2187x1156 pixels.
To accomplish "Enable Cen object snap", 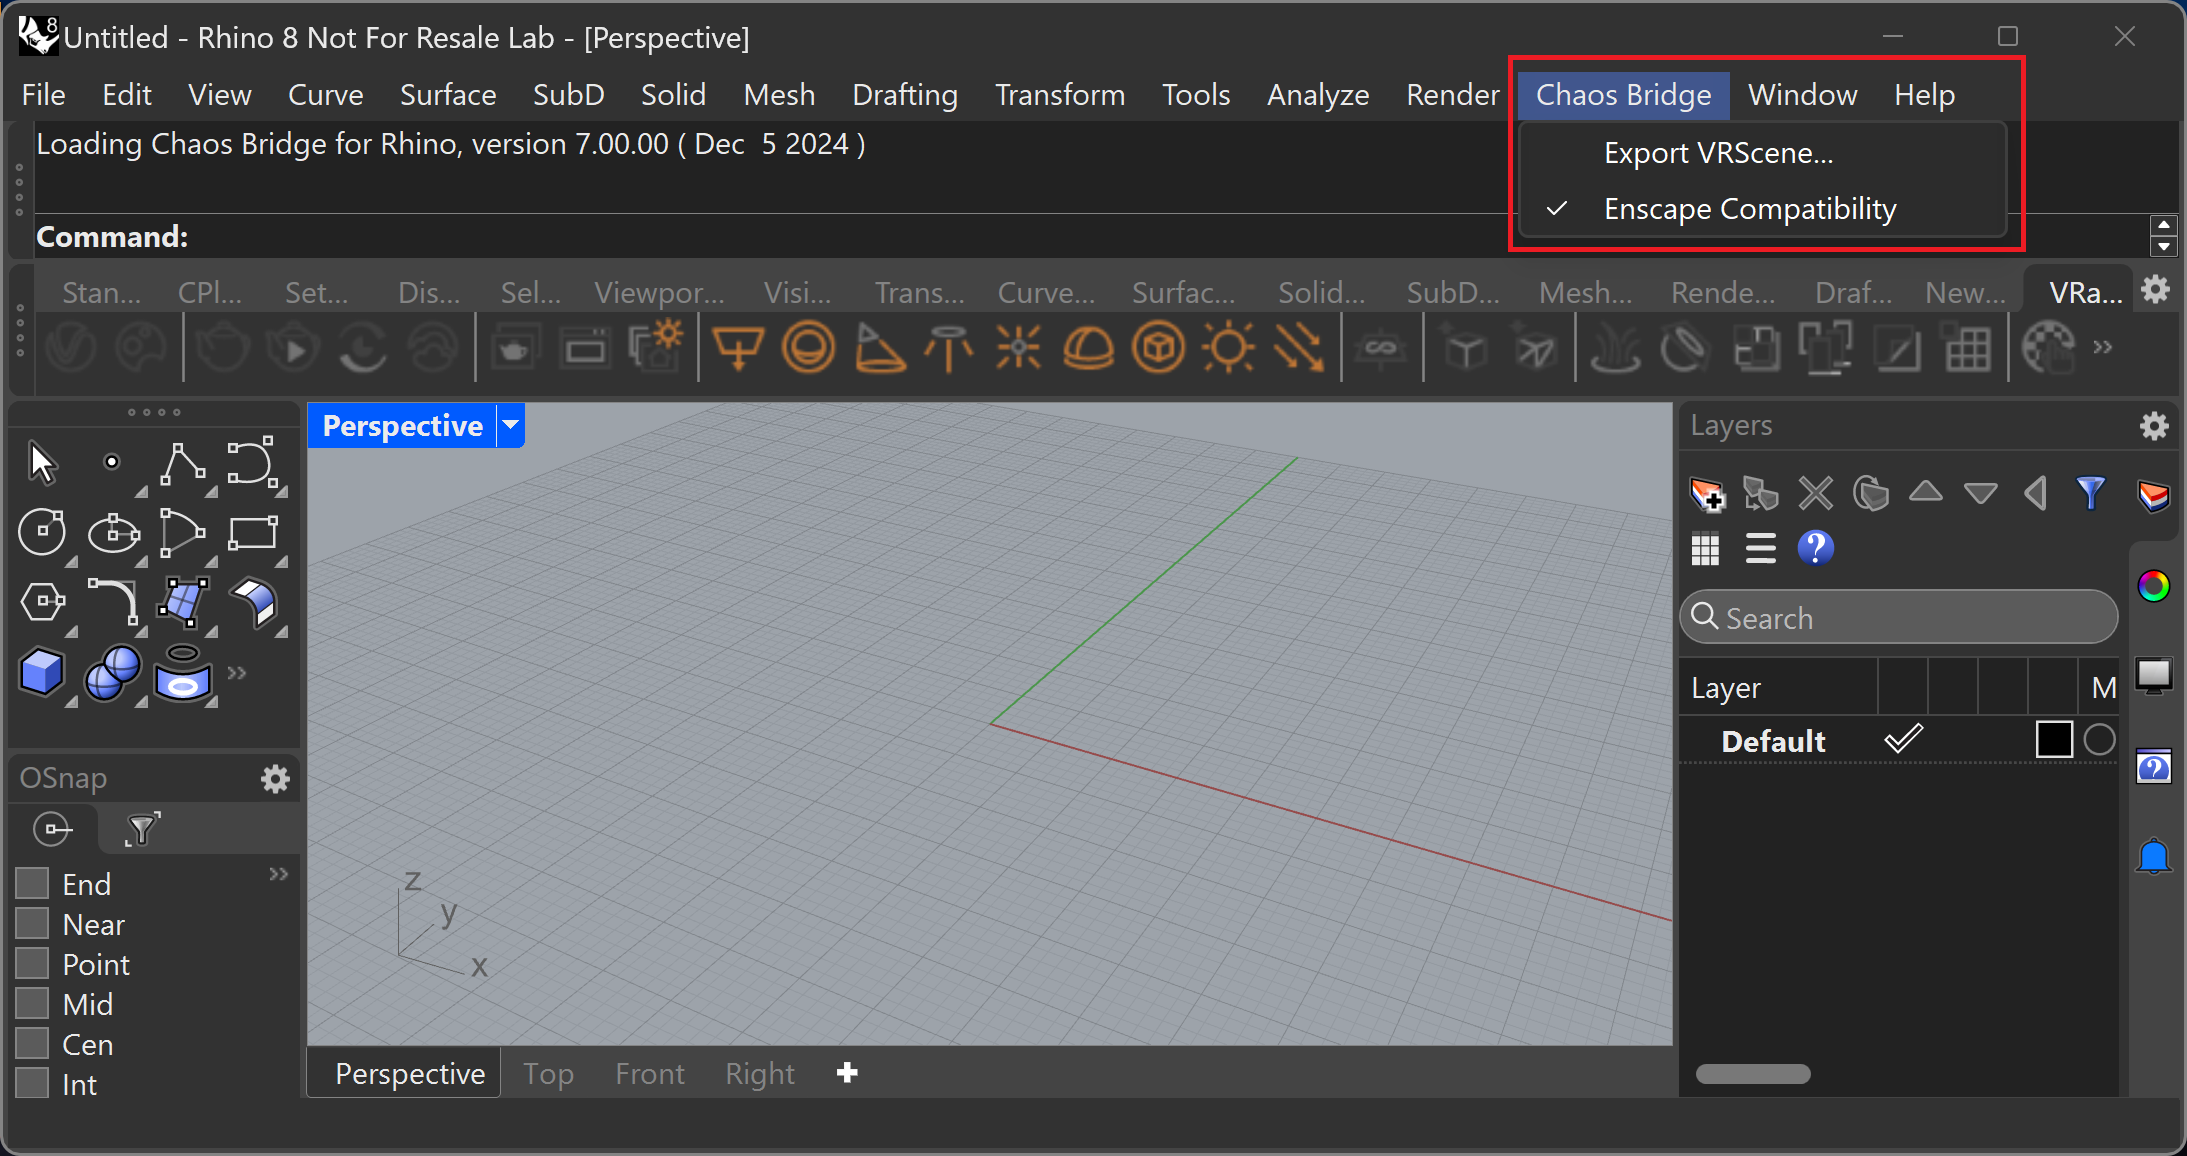I will 32,1043.
